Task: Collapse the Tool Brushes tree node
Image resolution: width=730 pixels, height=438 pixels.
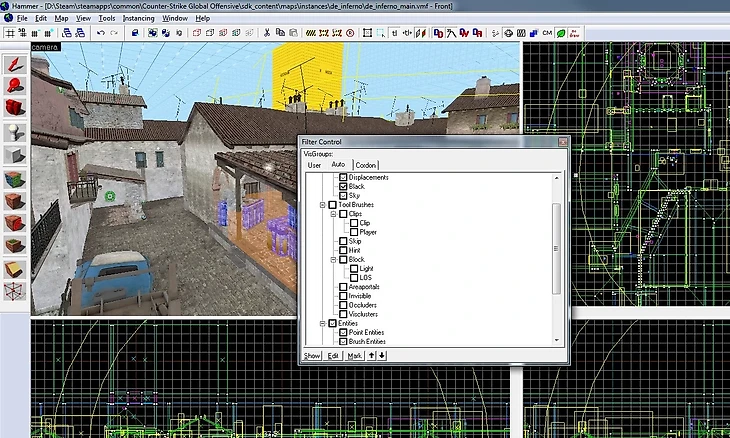Action: pos(322,205)
